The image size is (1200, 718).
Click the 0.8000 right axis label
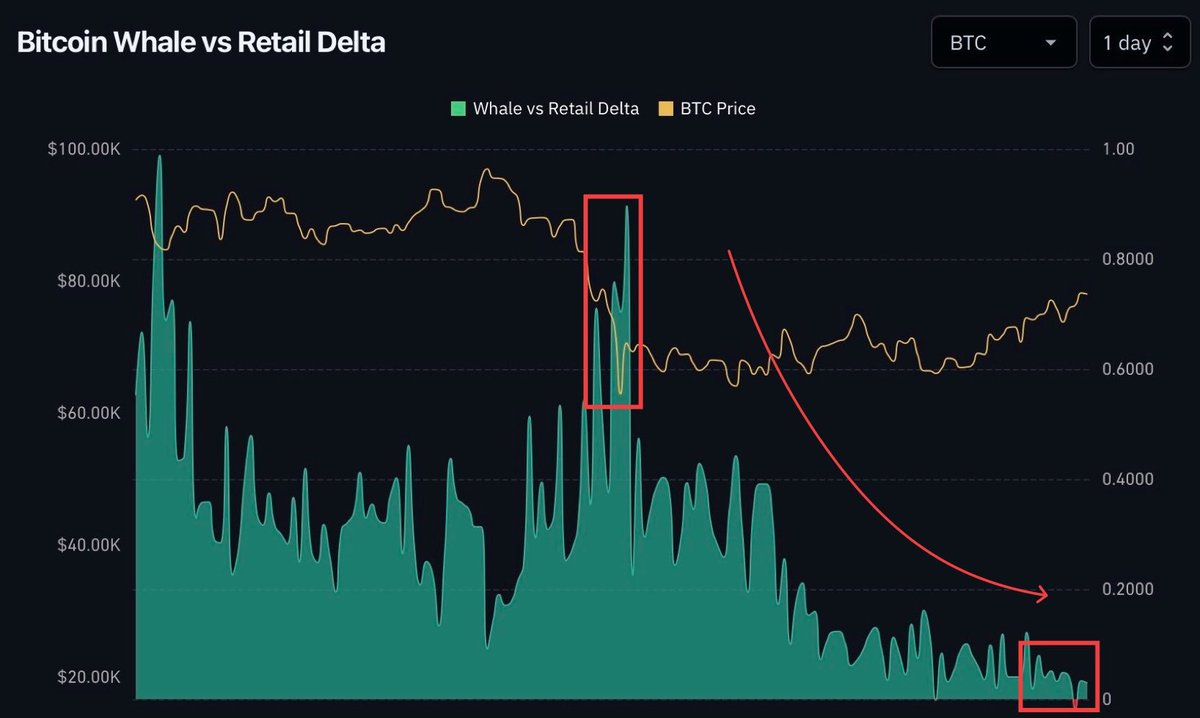1126,259
